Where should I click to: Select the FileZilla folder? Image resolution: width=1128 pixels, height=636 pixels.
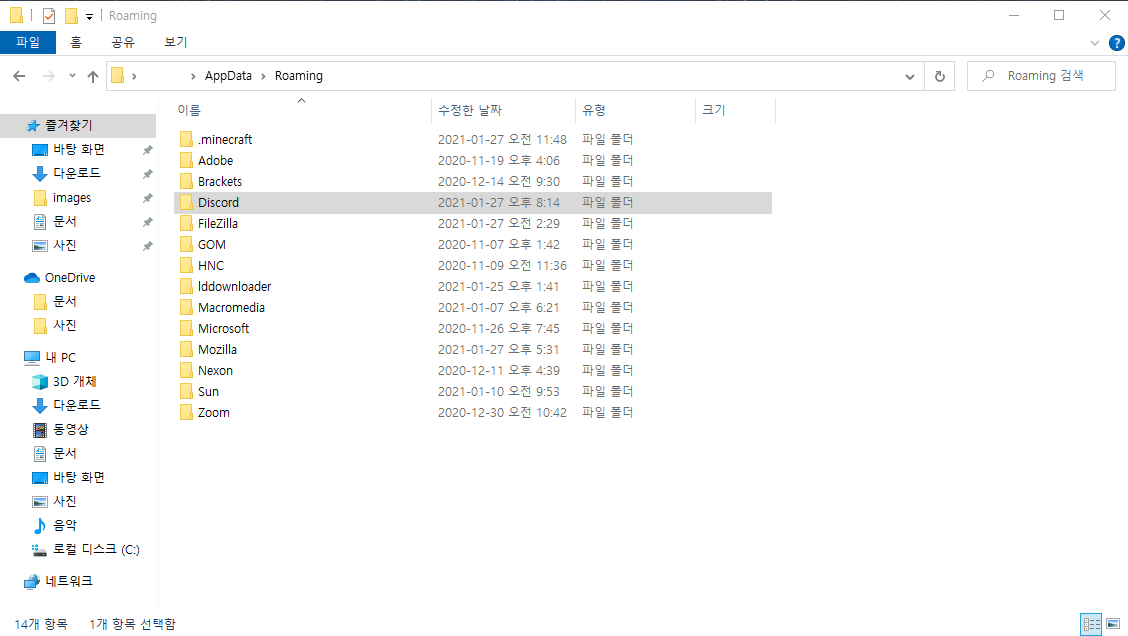click(473, 223)
